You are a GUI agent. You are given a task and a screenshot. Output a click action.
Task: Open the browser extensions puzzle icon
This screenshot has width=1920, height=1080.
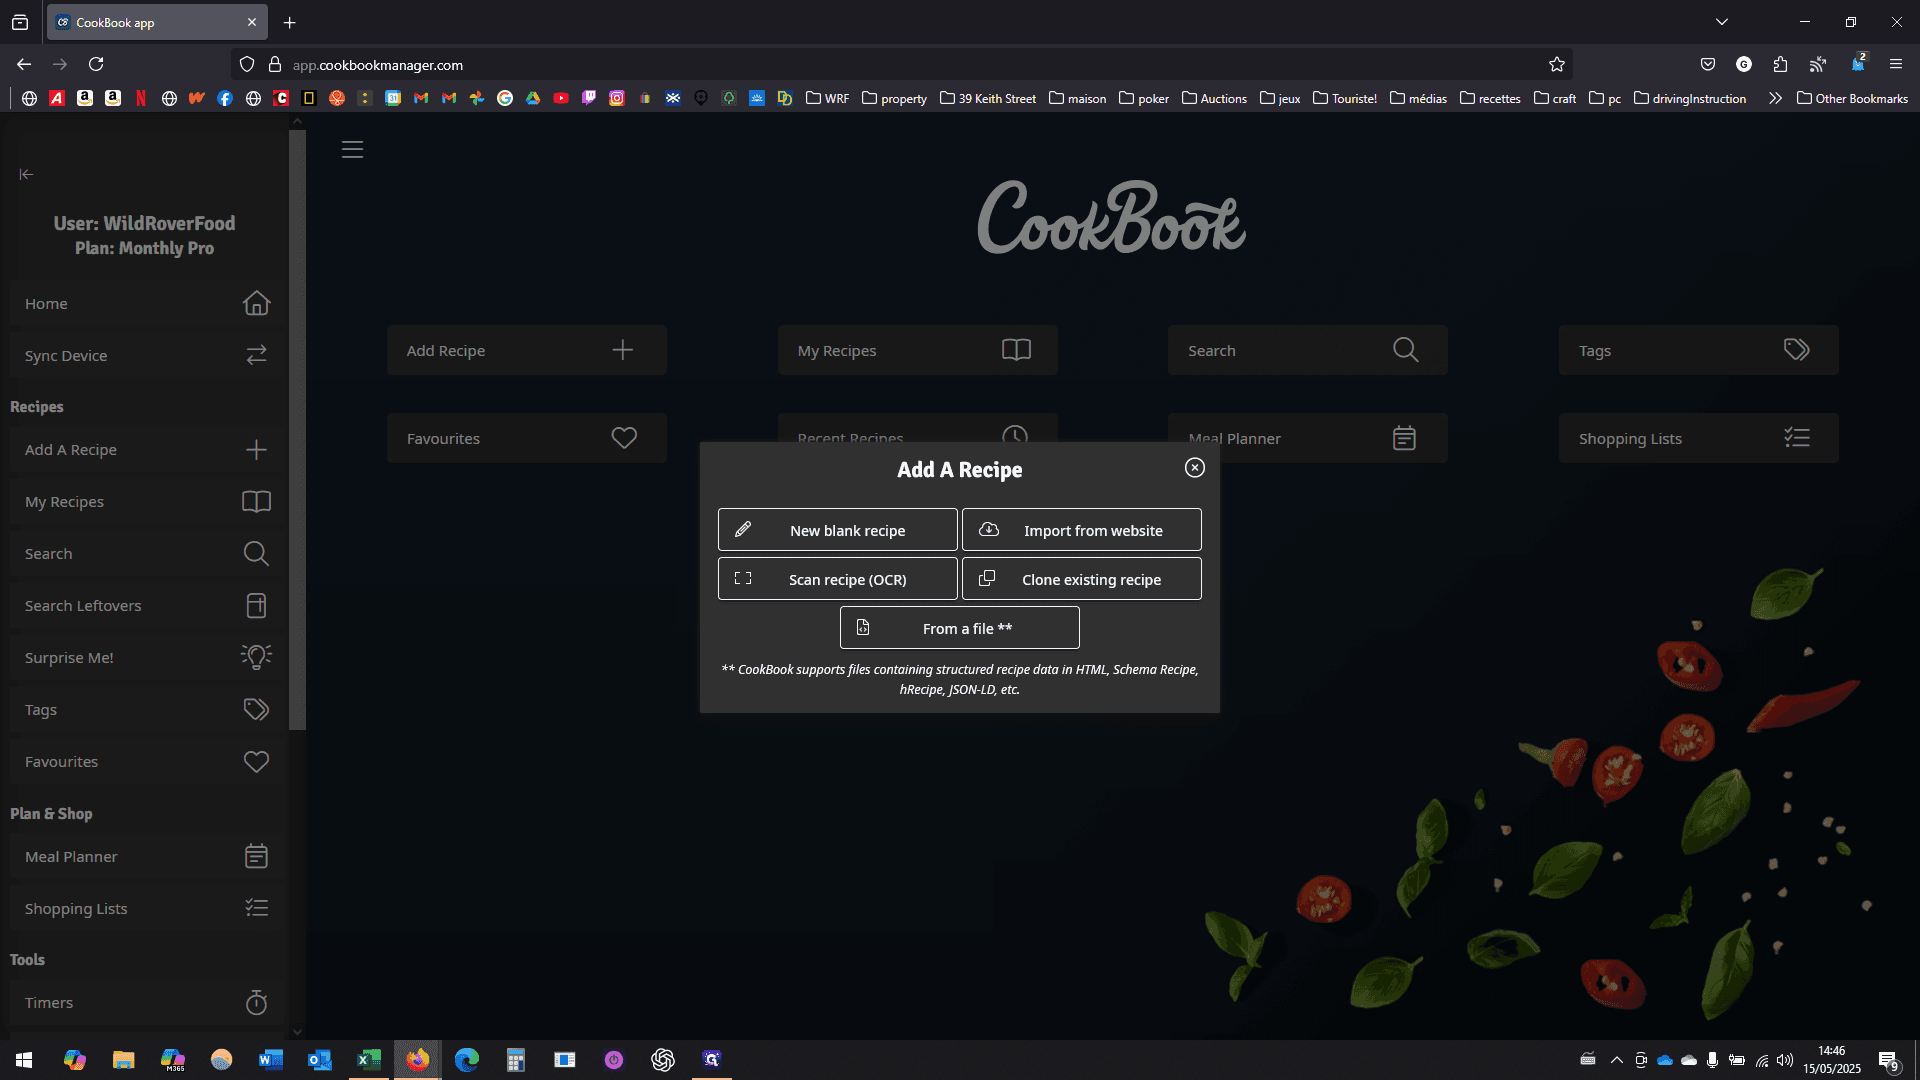click(x=1780, y=64)
